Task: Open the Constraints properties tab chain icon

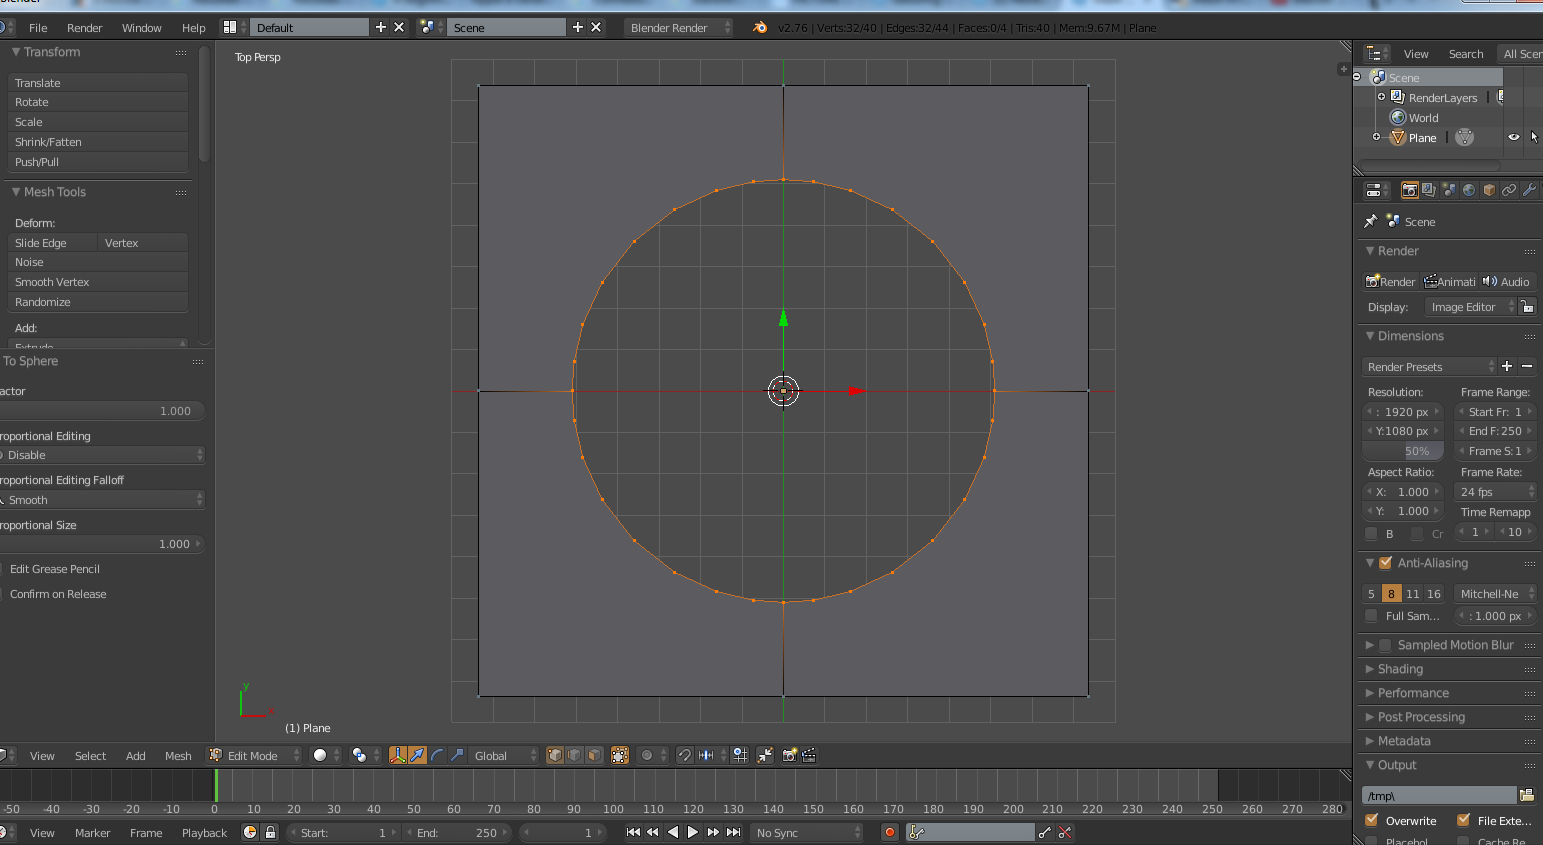Action: (1509, 190)
